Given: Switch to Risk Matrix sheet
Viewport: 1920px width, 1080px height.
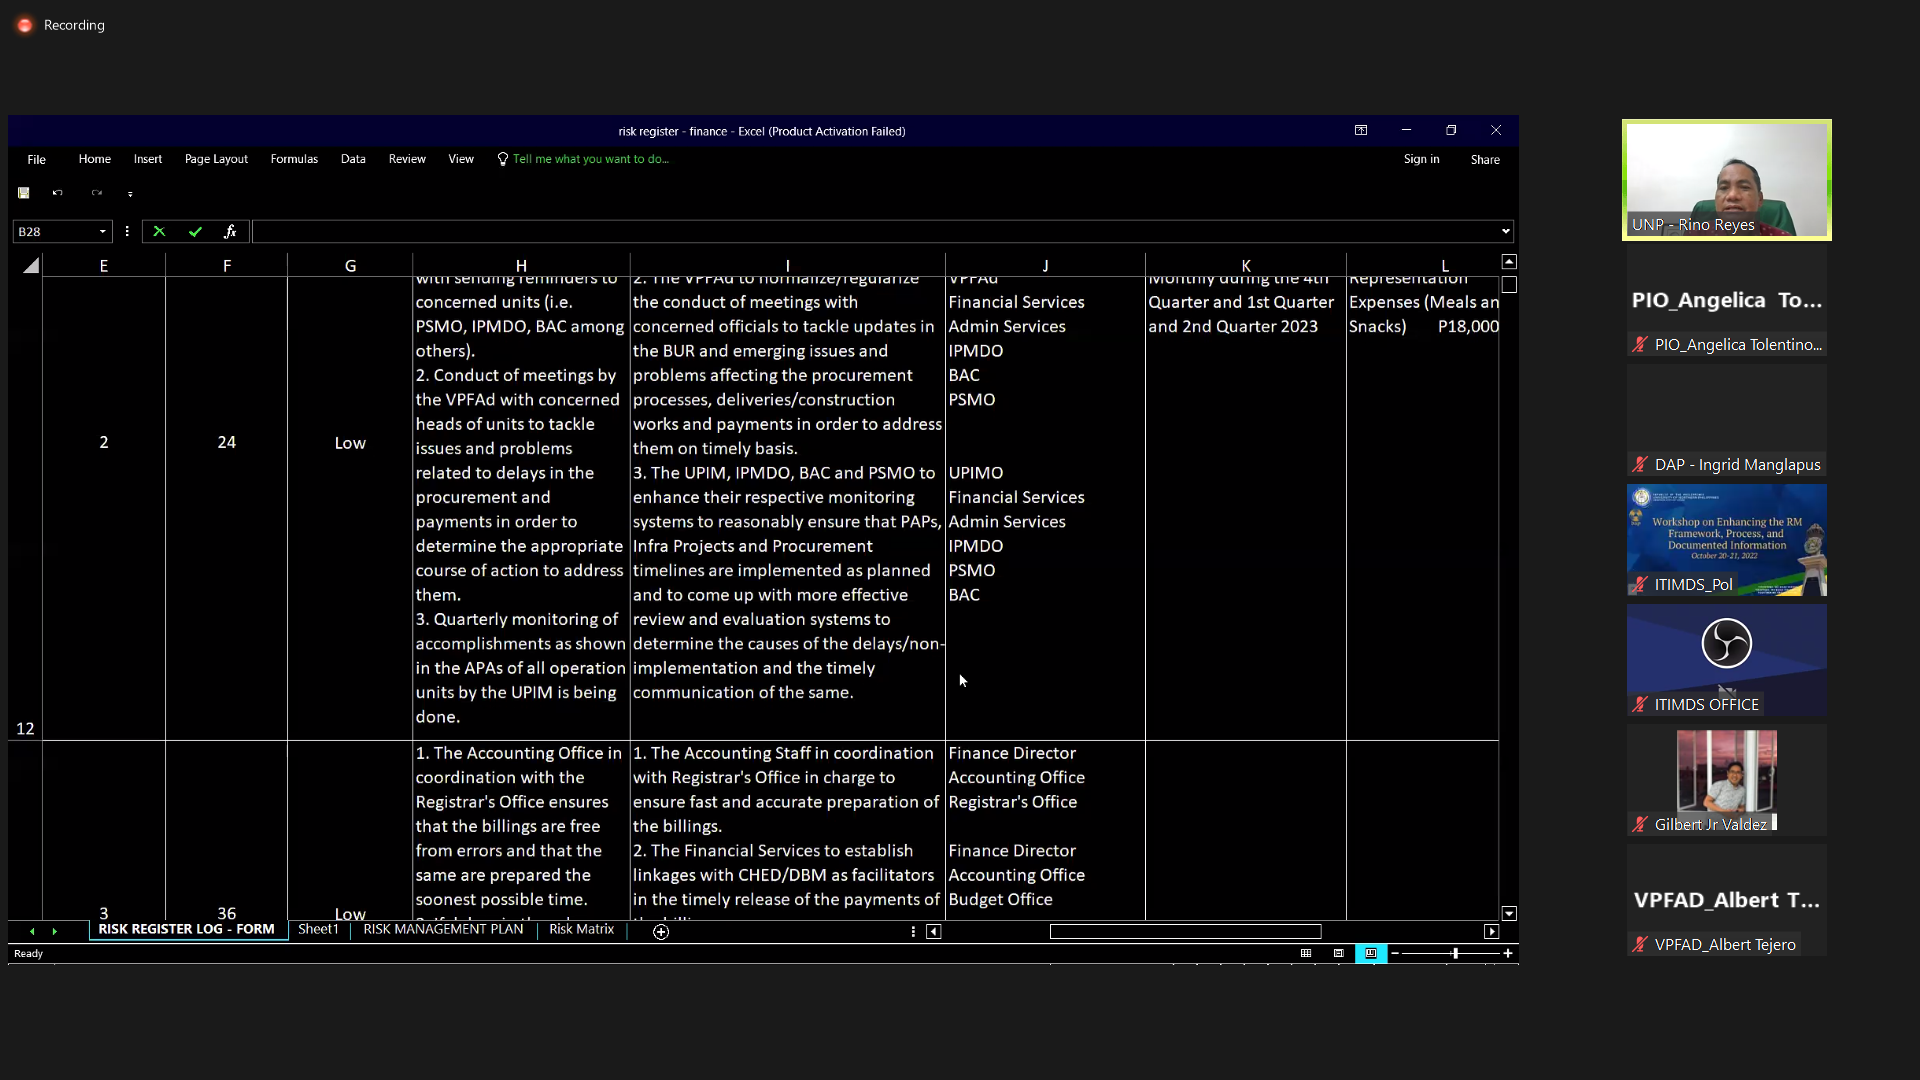Looking at the screenshot, I should pos(581,930).
